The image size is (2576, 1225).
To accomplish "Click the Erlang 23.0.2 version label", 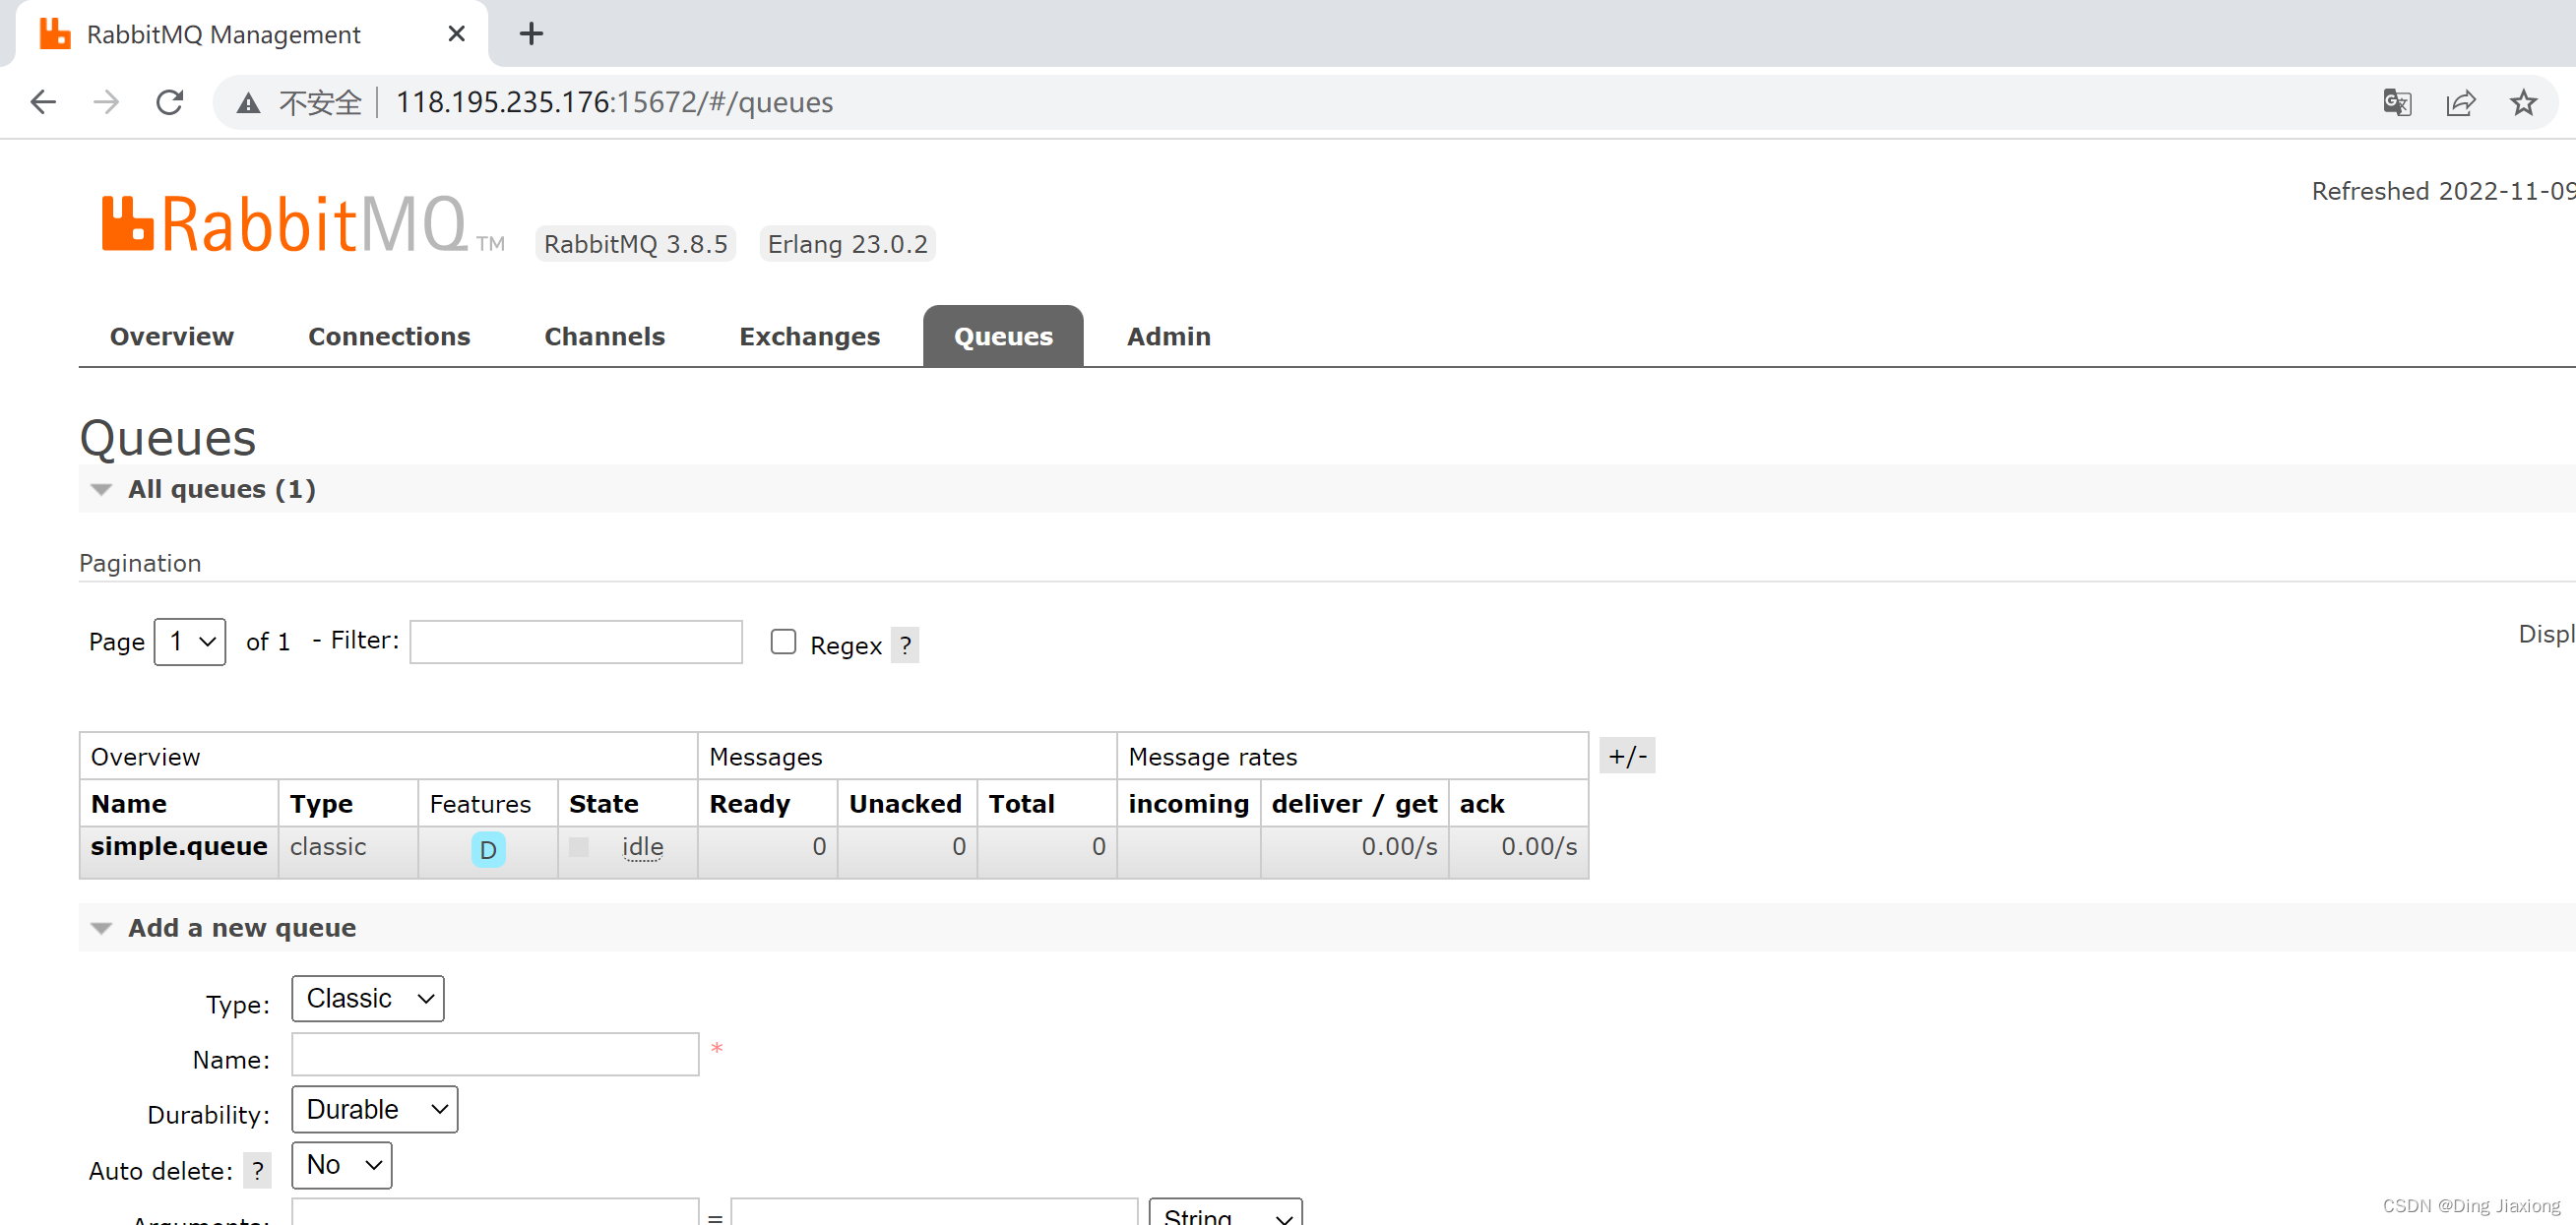I will (x=848, y=244).
